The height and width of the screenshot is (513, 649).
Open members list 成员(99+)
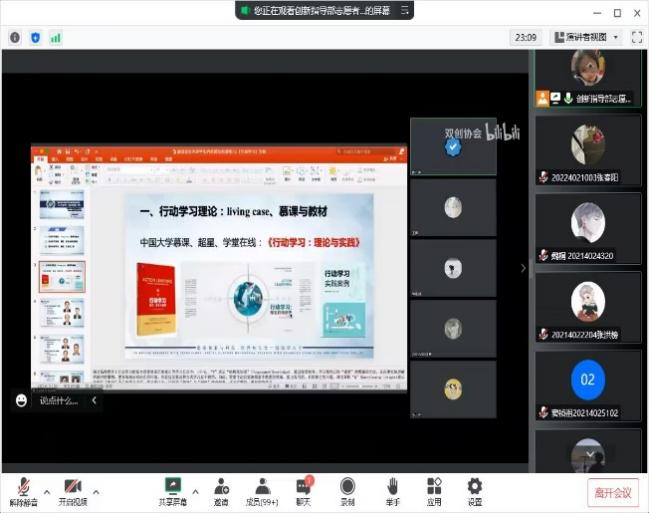[262, 490]
